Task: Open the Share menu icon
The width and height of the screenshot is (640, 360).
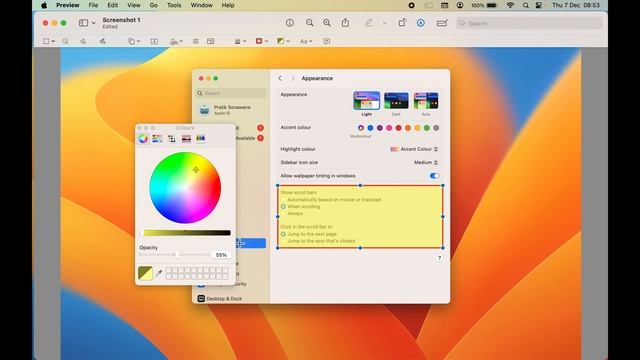Action: pyautogui.click(x=345, y=23)
